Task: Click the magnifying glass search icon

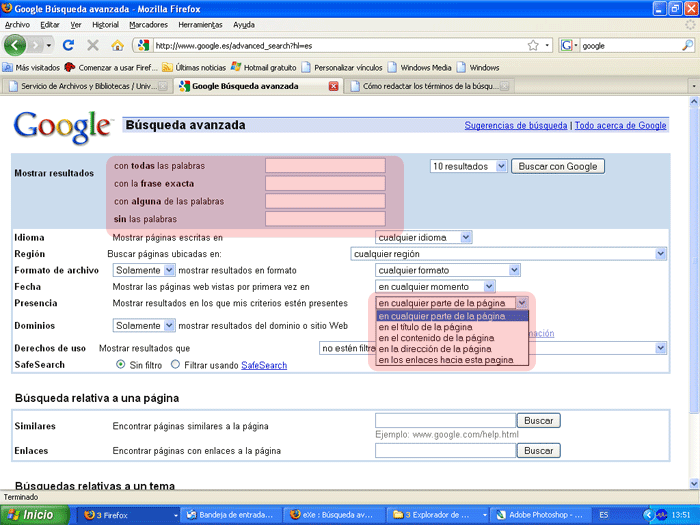Action: click(x=688, y=45)
